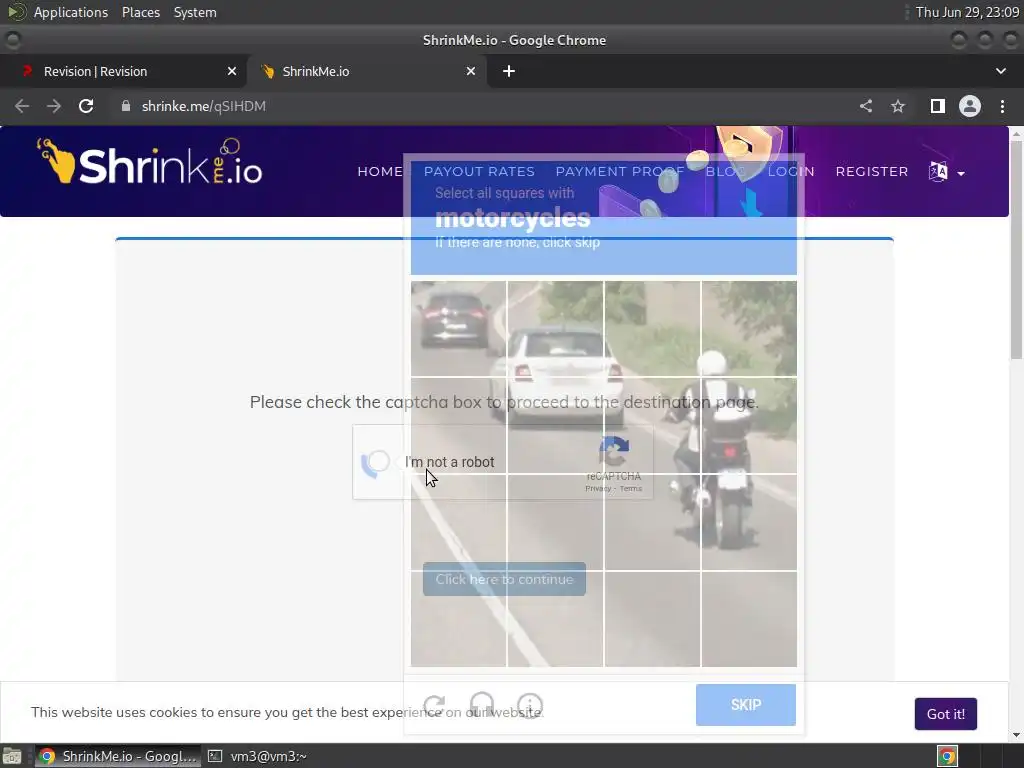
Task: Open PAYOUT RATES nav link
Action: tap(479, 171)
